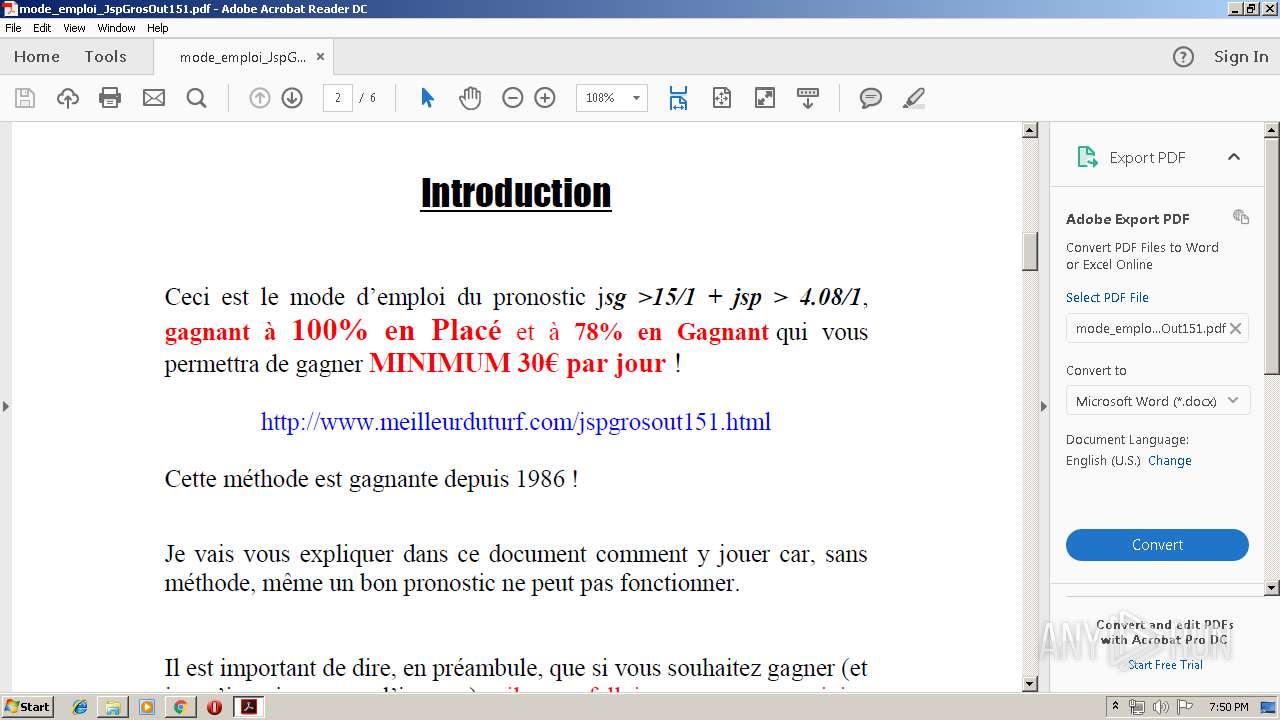This screenshot has height=720, width=1280.
Task: Save the file with the floppy disk icon
Action: pos(25,98)
